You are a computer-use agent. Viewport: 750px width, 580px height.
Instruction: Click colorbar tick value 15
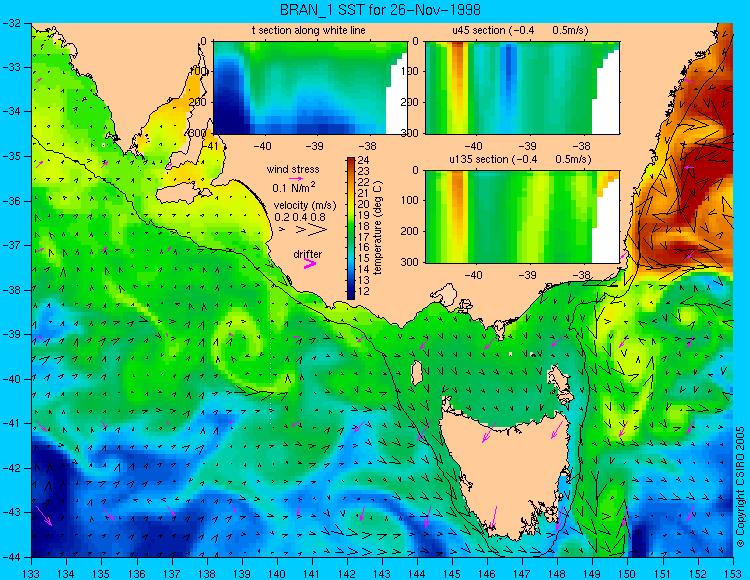(x=364, y=258)
